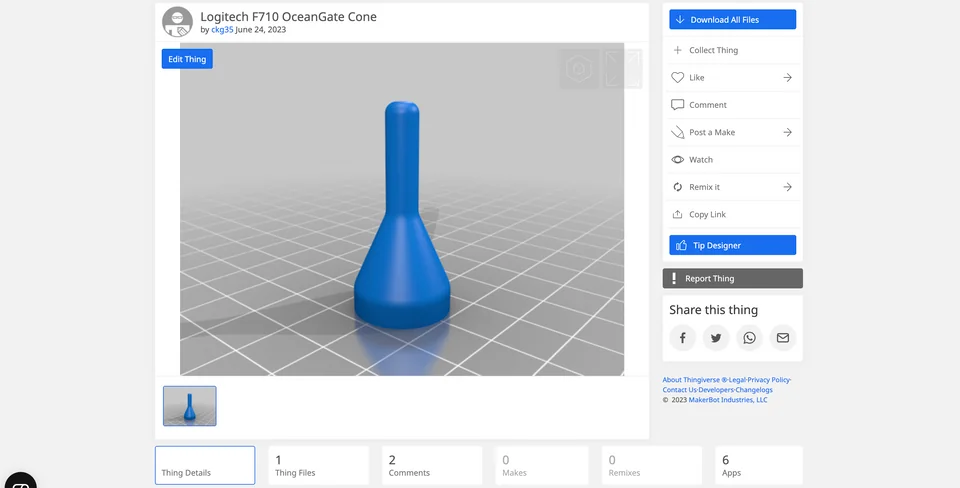Open the Legal link
Image resolution: width=960 pixels, height=488 pixels.
click(x=737, y=380)
